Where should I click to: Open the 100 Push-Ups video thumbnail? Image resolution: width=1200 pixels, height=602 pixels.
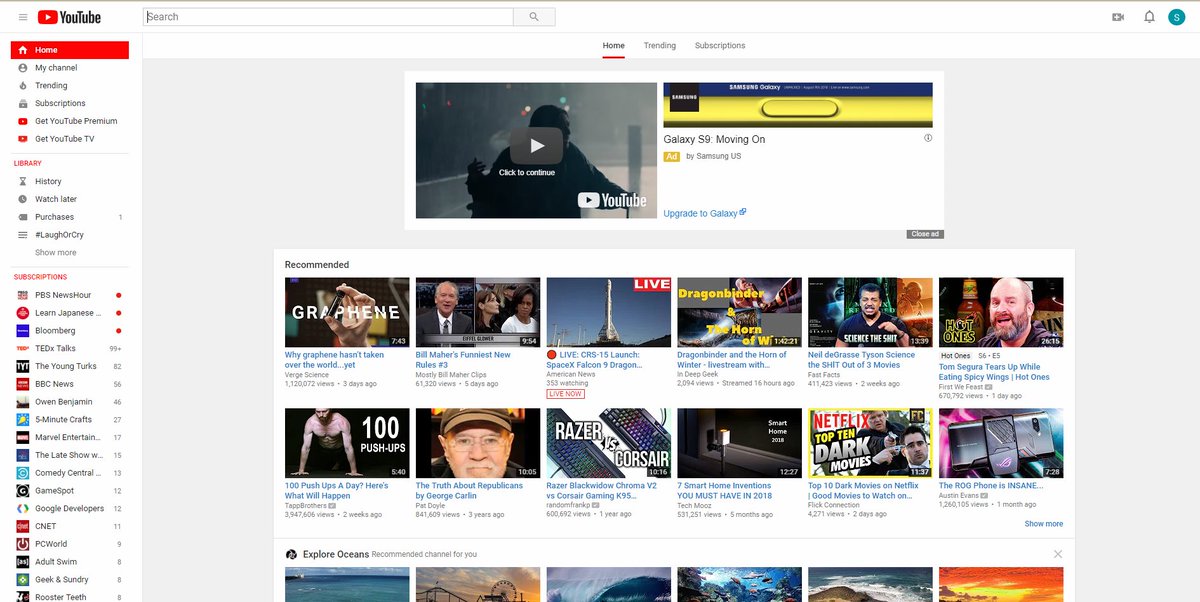(347, 443)
